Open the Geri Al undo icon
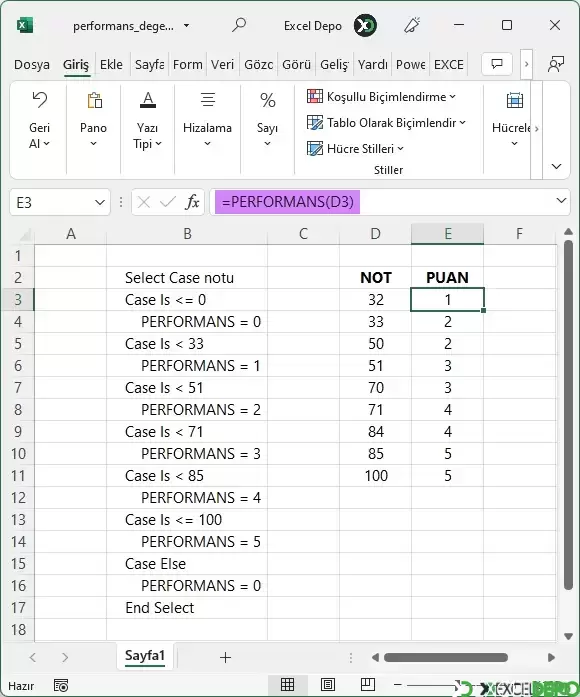This screenshot has height=697, width=580. [x=39, y=100]
